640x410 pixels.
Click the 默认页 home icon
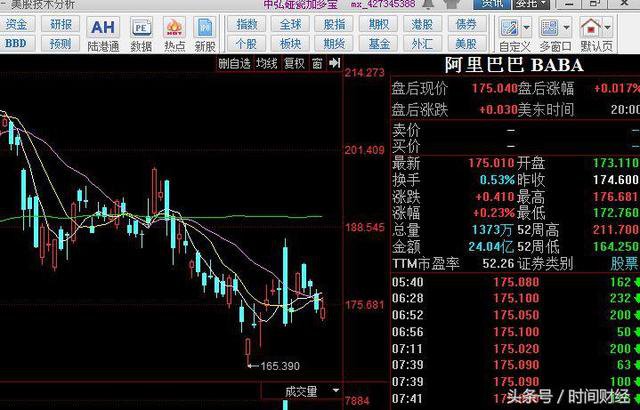(591, 28)
